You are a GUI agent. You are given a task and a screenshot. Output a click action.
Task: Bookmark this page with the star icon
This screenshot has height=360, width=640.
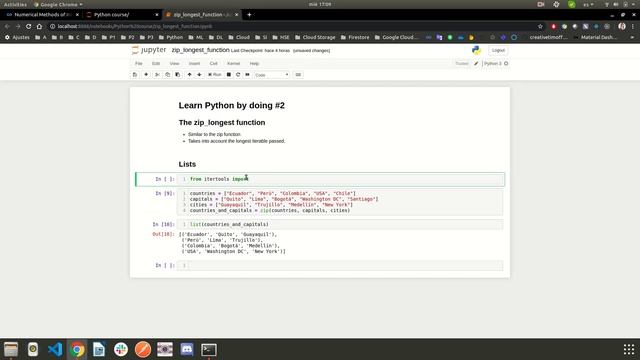540,26
